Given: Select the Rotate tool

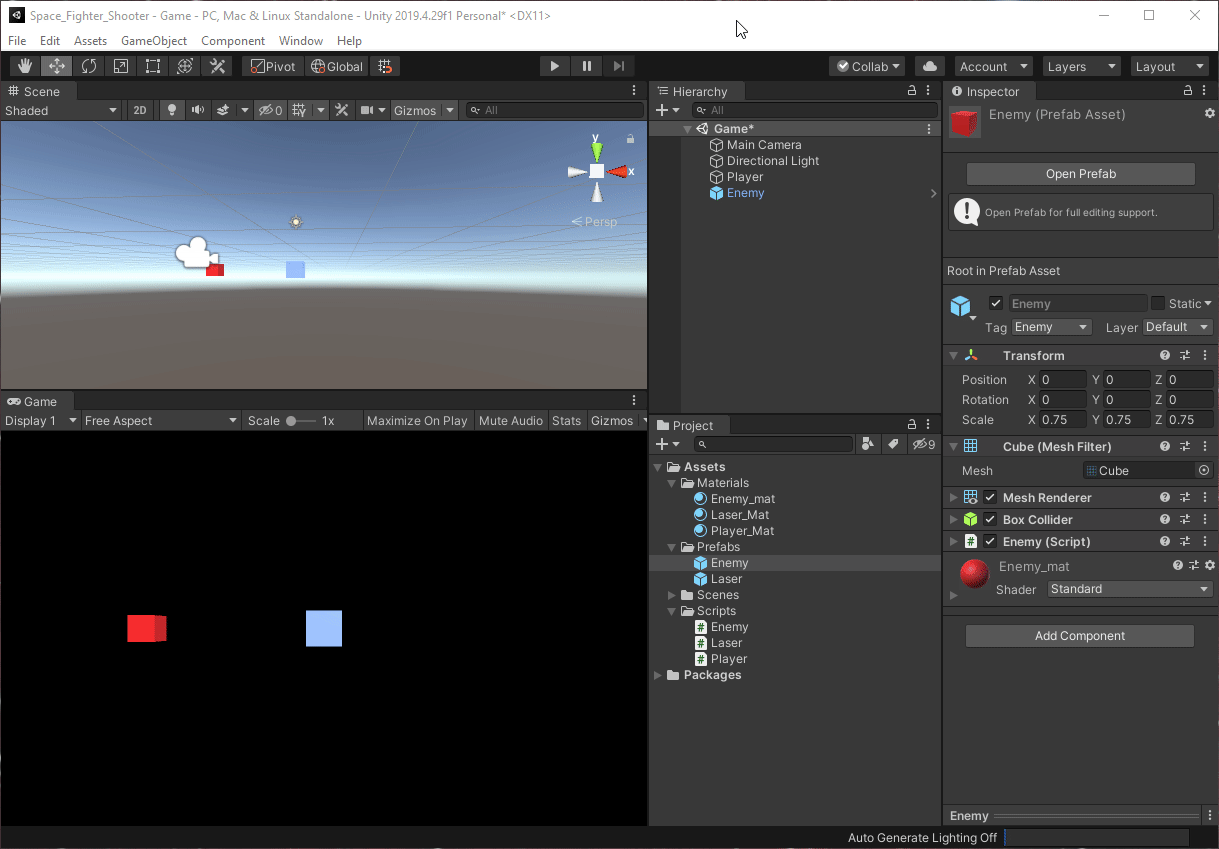Looking at the screenshot, I should (88, 66).
